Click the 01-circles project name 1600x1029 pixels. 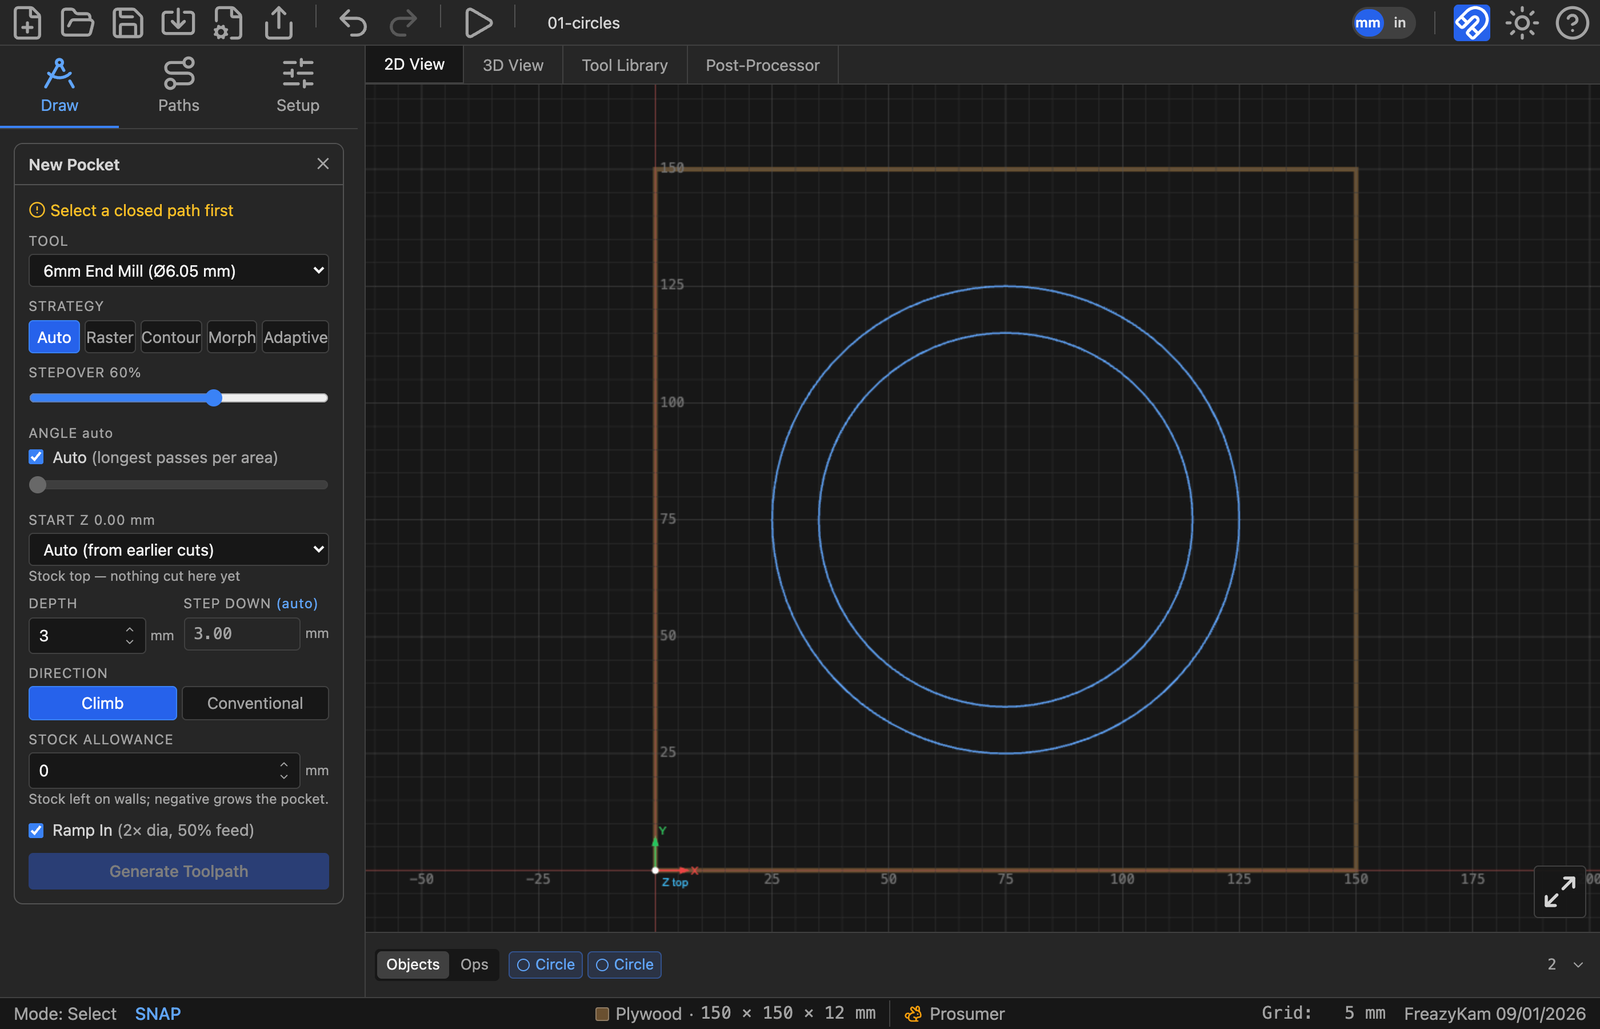pyautogui.click(x=584, y=23)
